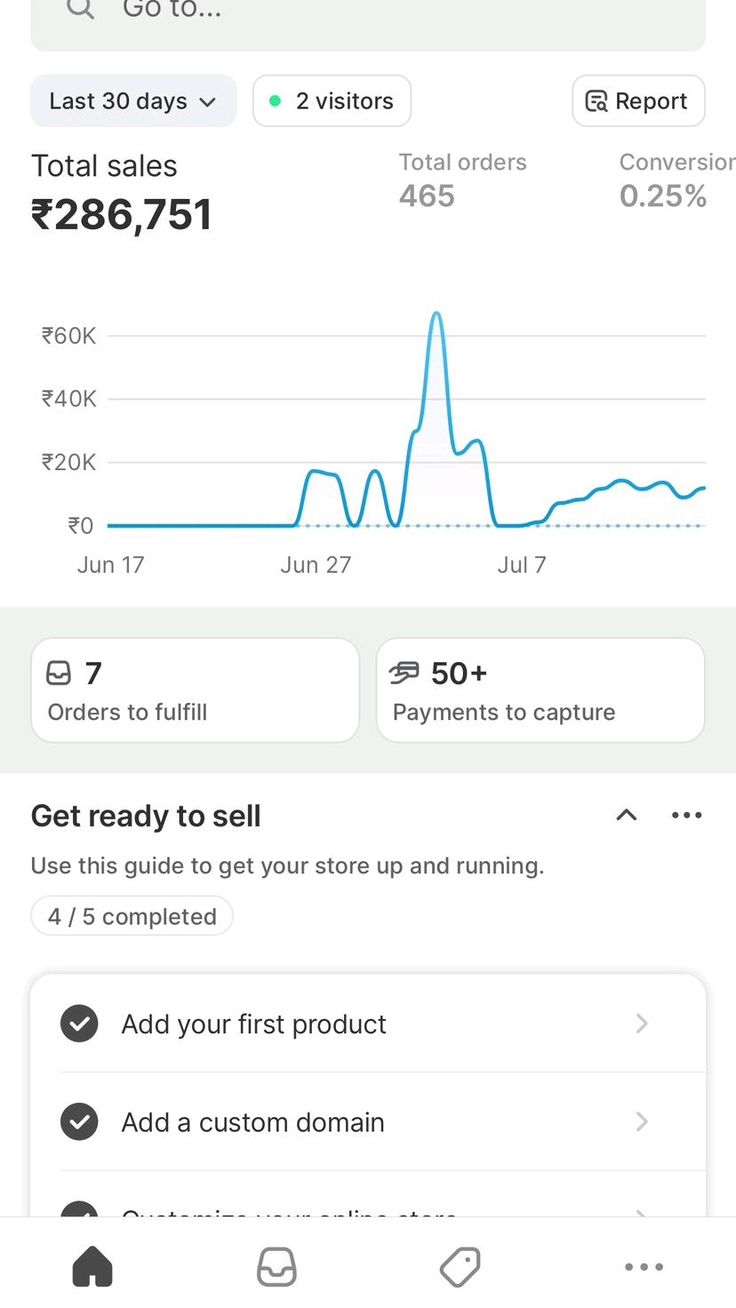Image resolution: width=736 pixels, height=1308 pixels.
Task: Expand Add a custom domain chevron
Action: [642, 1122]
